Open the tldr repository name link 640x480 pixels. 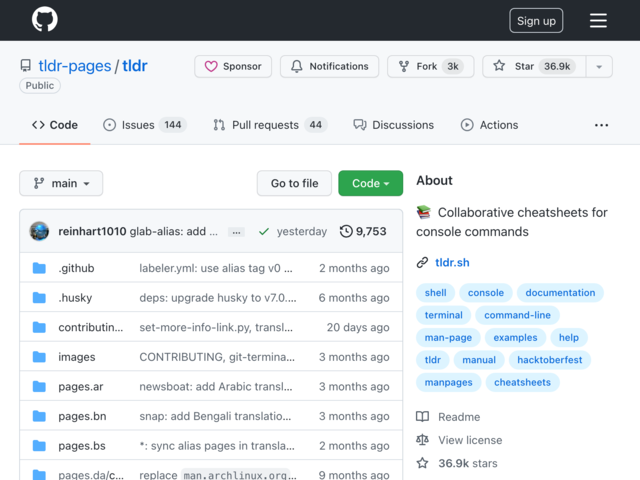pos(135,66)
